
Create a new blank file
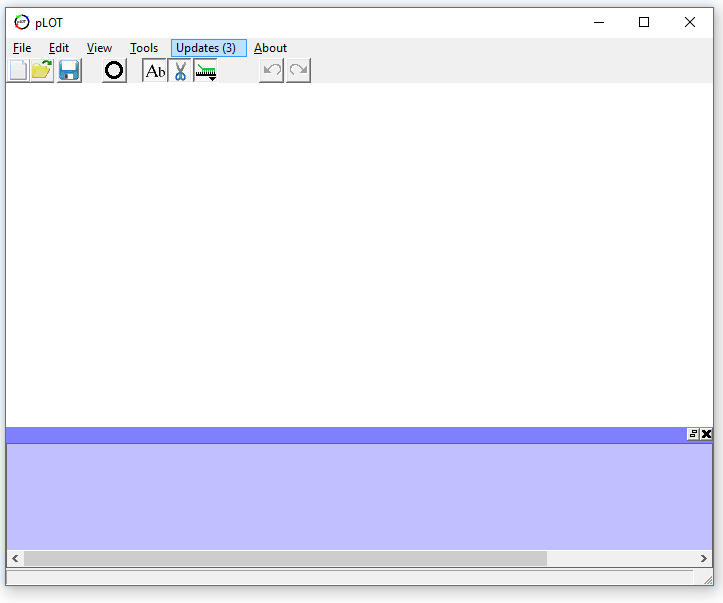click(x=18, y=70)
